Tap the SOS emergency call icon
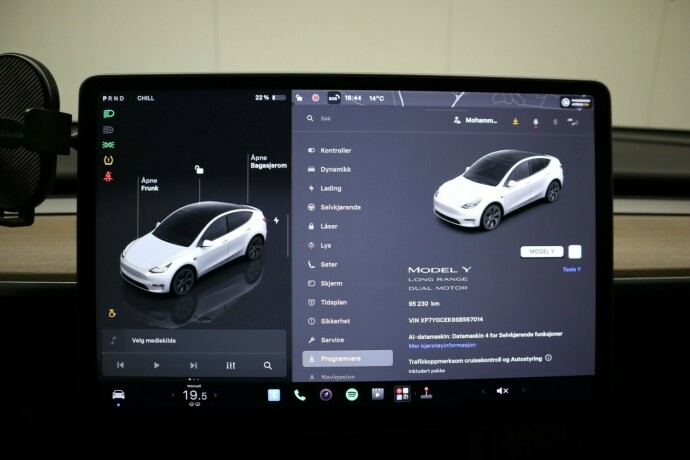 [334, 98]
